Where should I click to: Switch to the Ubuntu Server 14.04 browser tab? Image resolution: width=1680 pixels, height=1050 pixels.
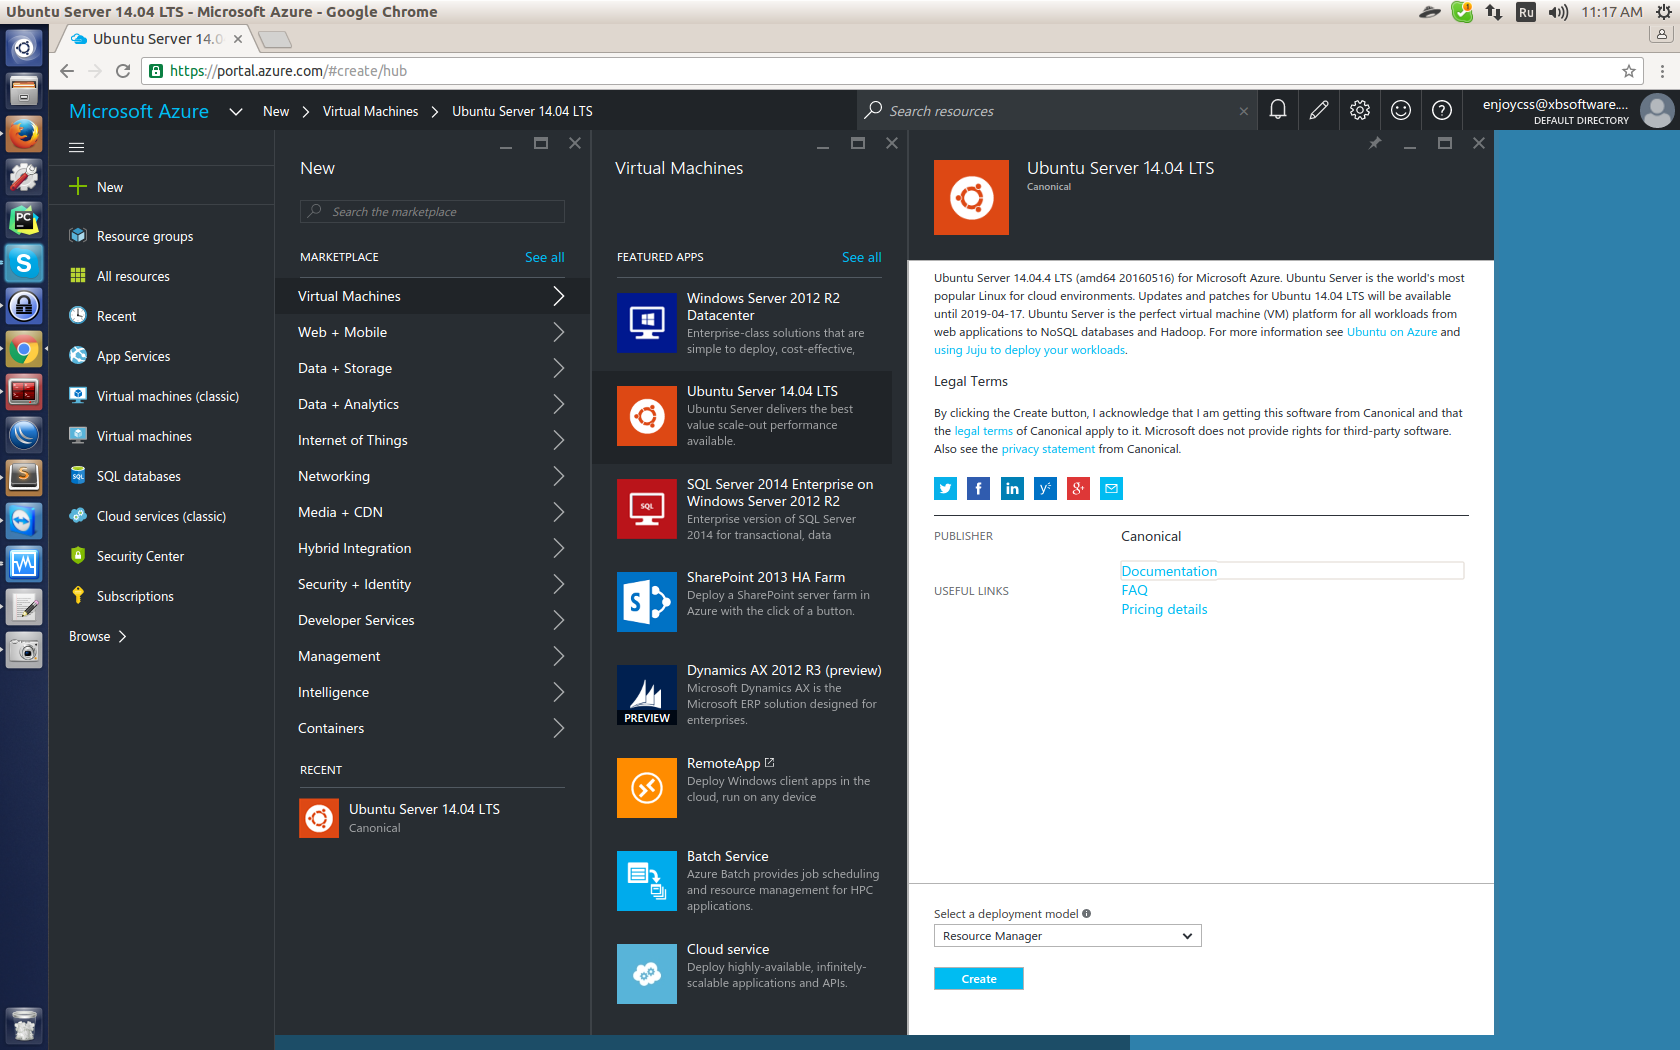(x=150, y=39)
